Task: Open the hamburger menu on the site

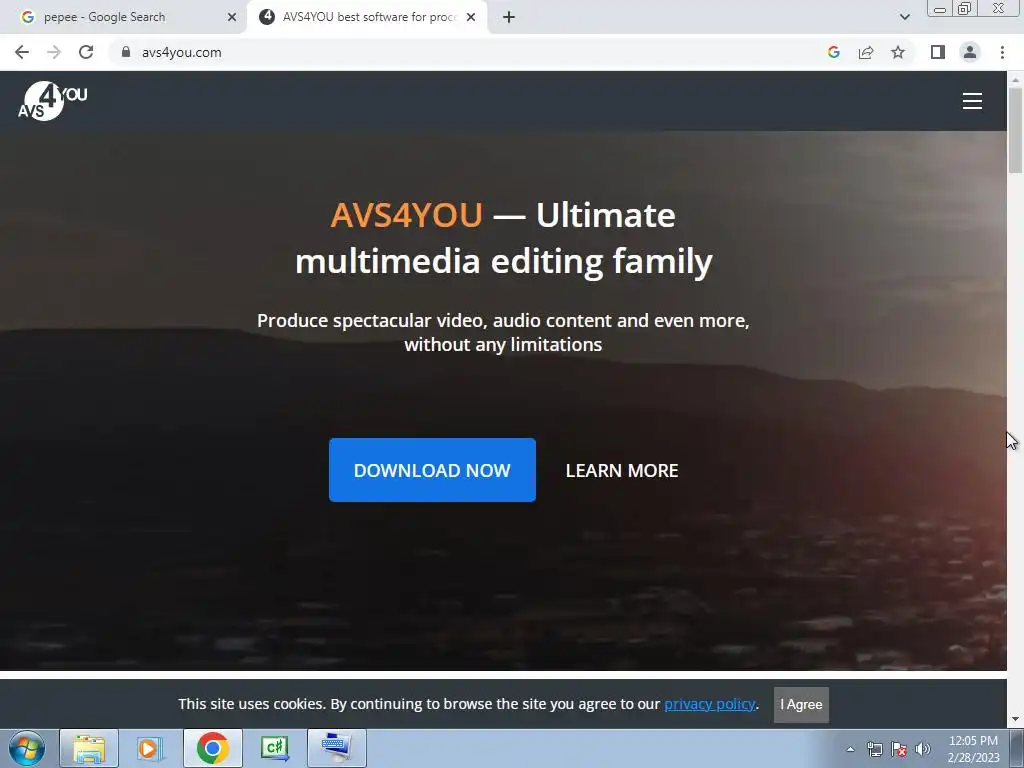Action: click(x=972, y=101)
